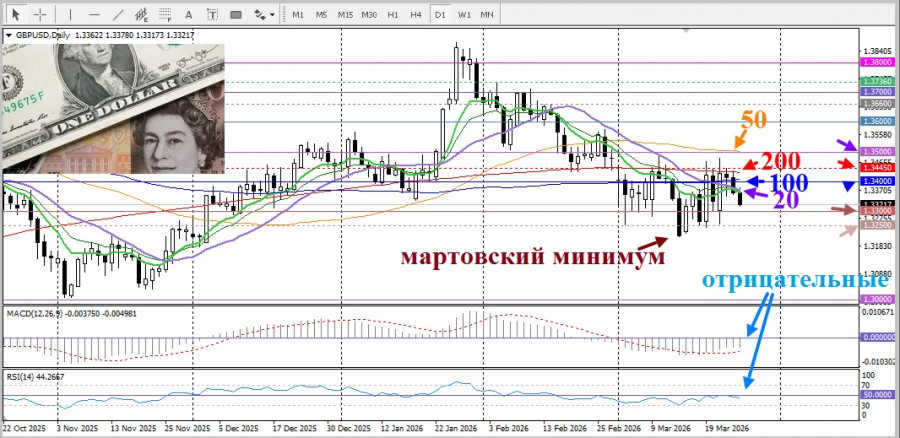Screen dimensions: 900x438
Task: Click the MACD 0.00000 zero level label
Action: tap(877, 338)
